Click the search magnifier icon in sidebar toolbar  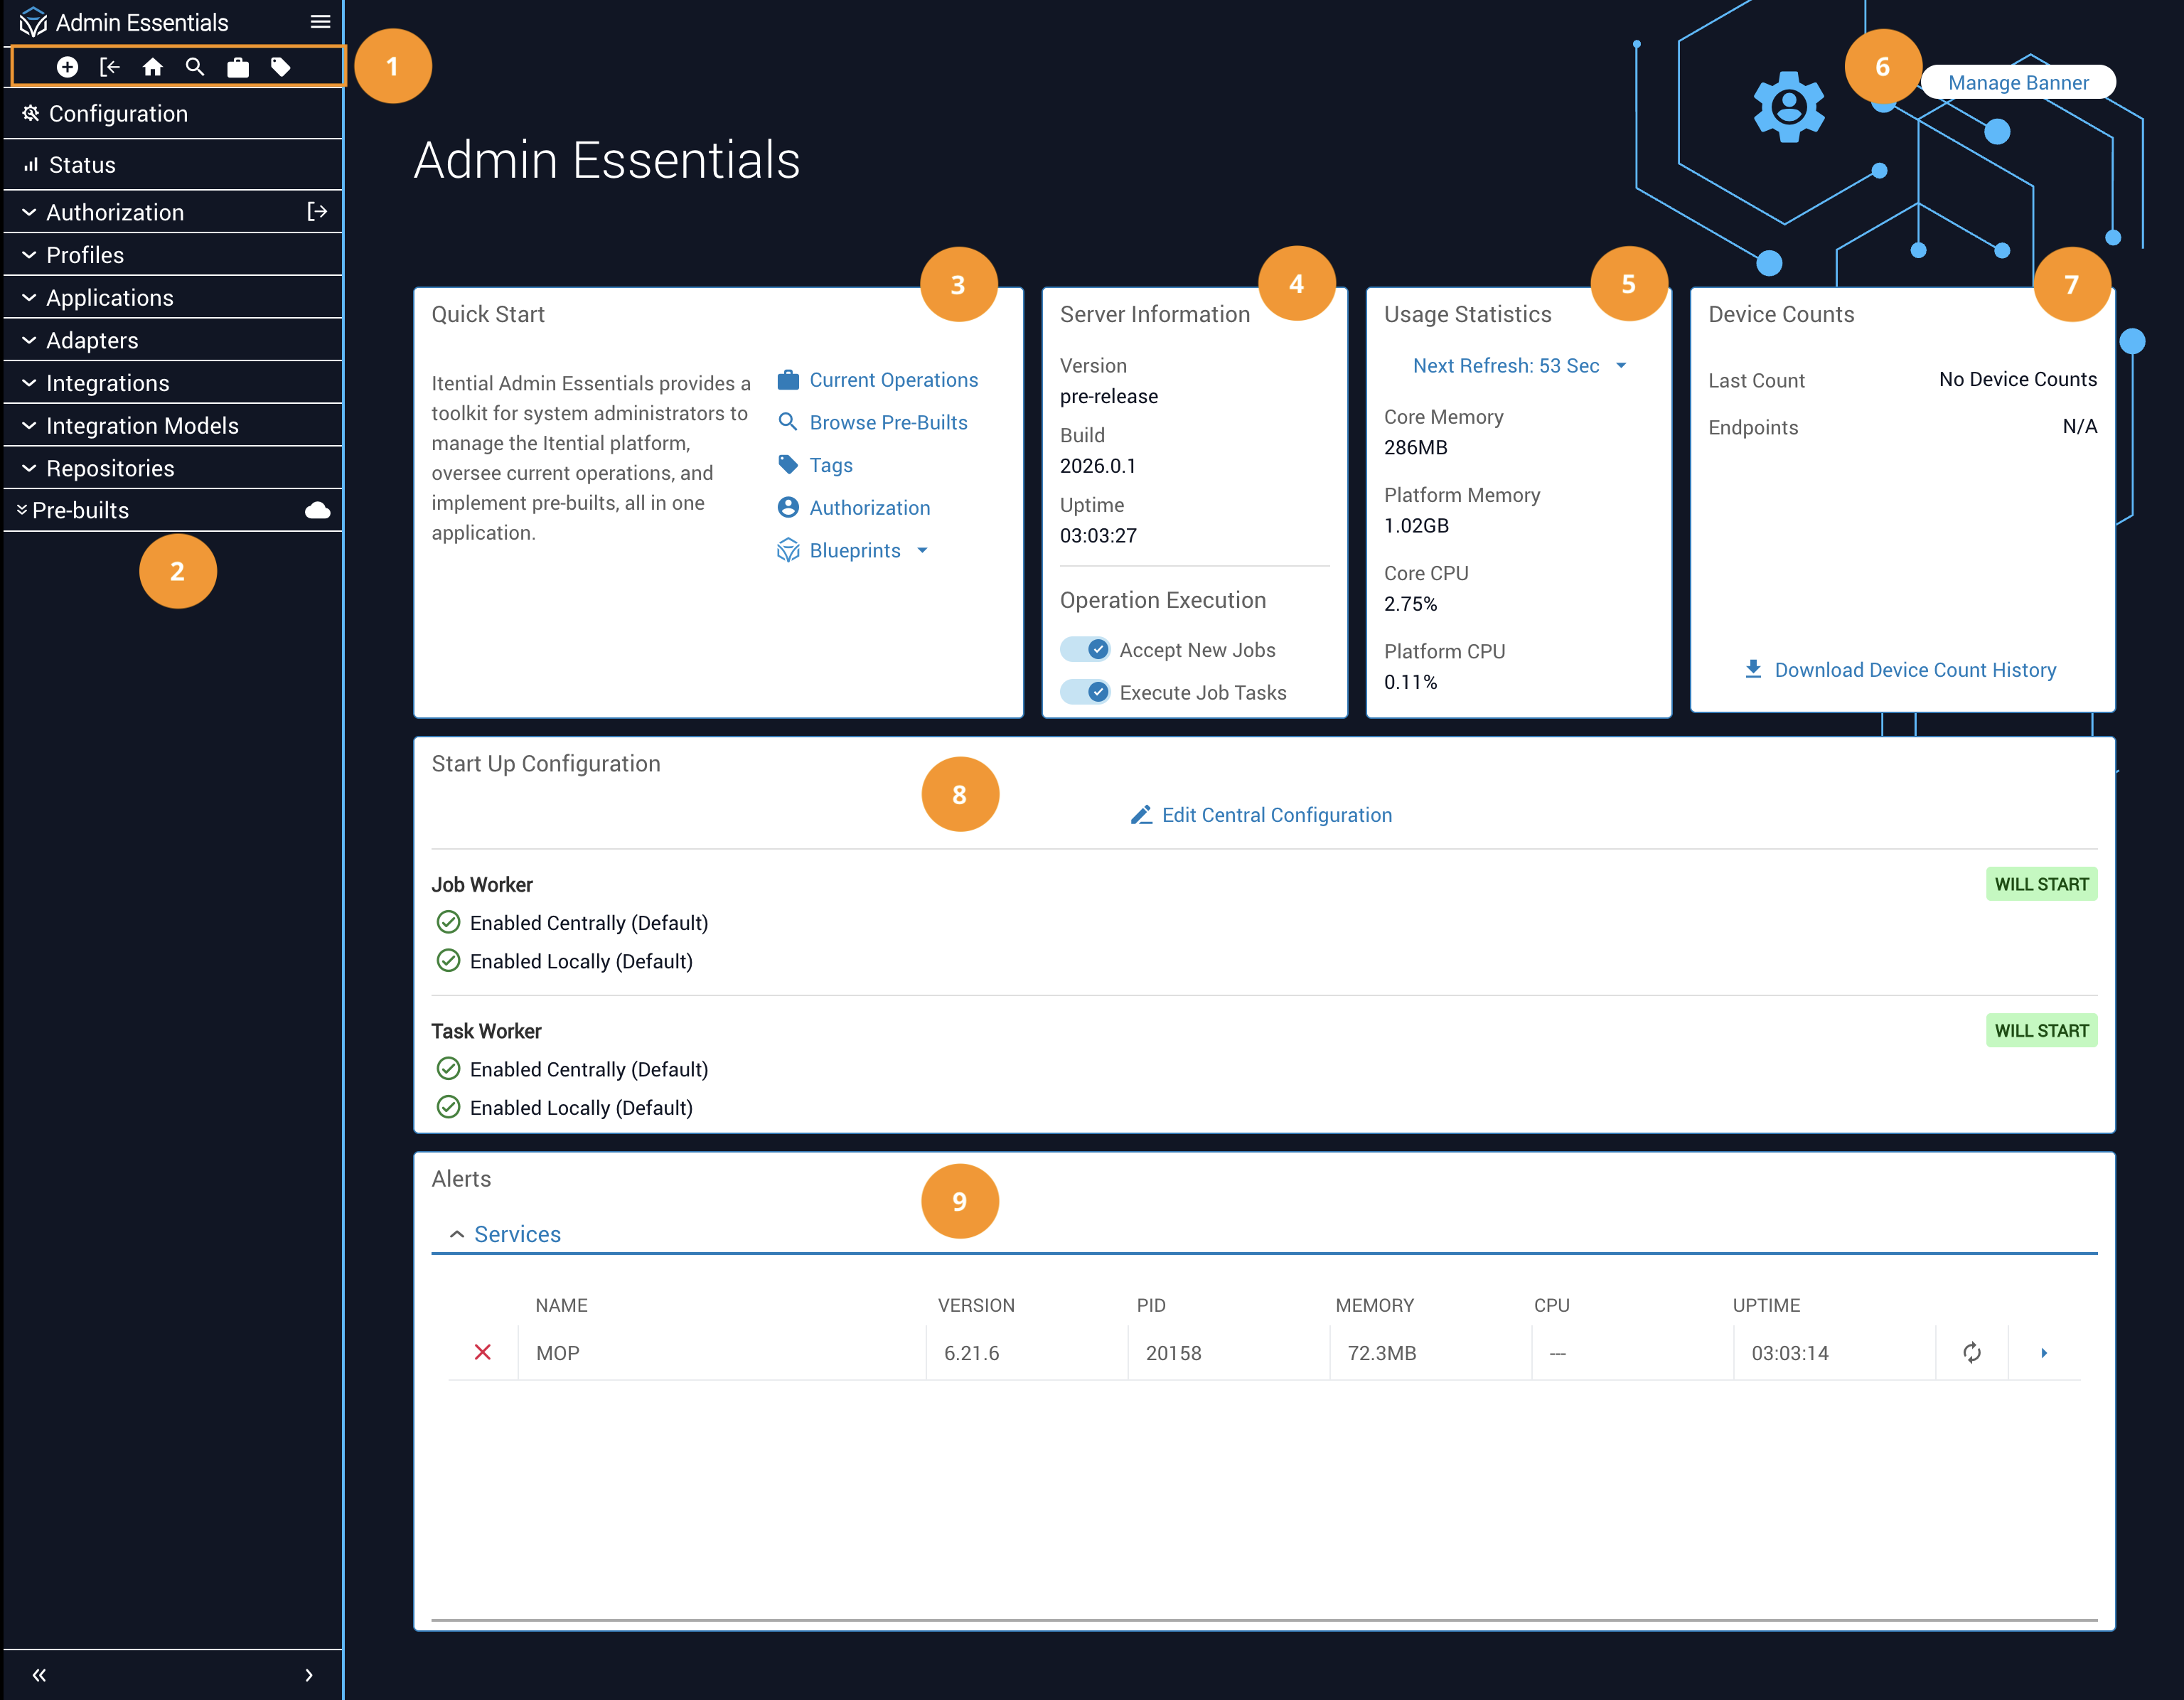[195, 67]
